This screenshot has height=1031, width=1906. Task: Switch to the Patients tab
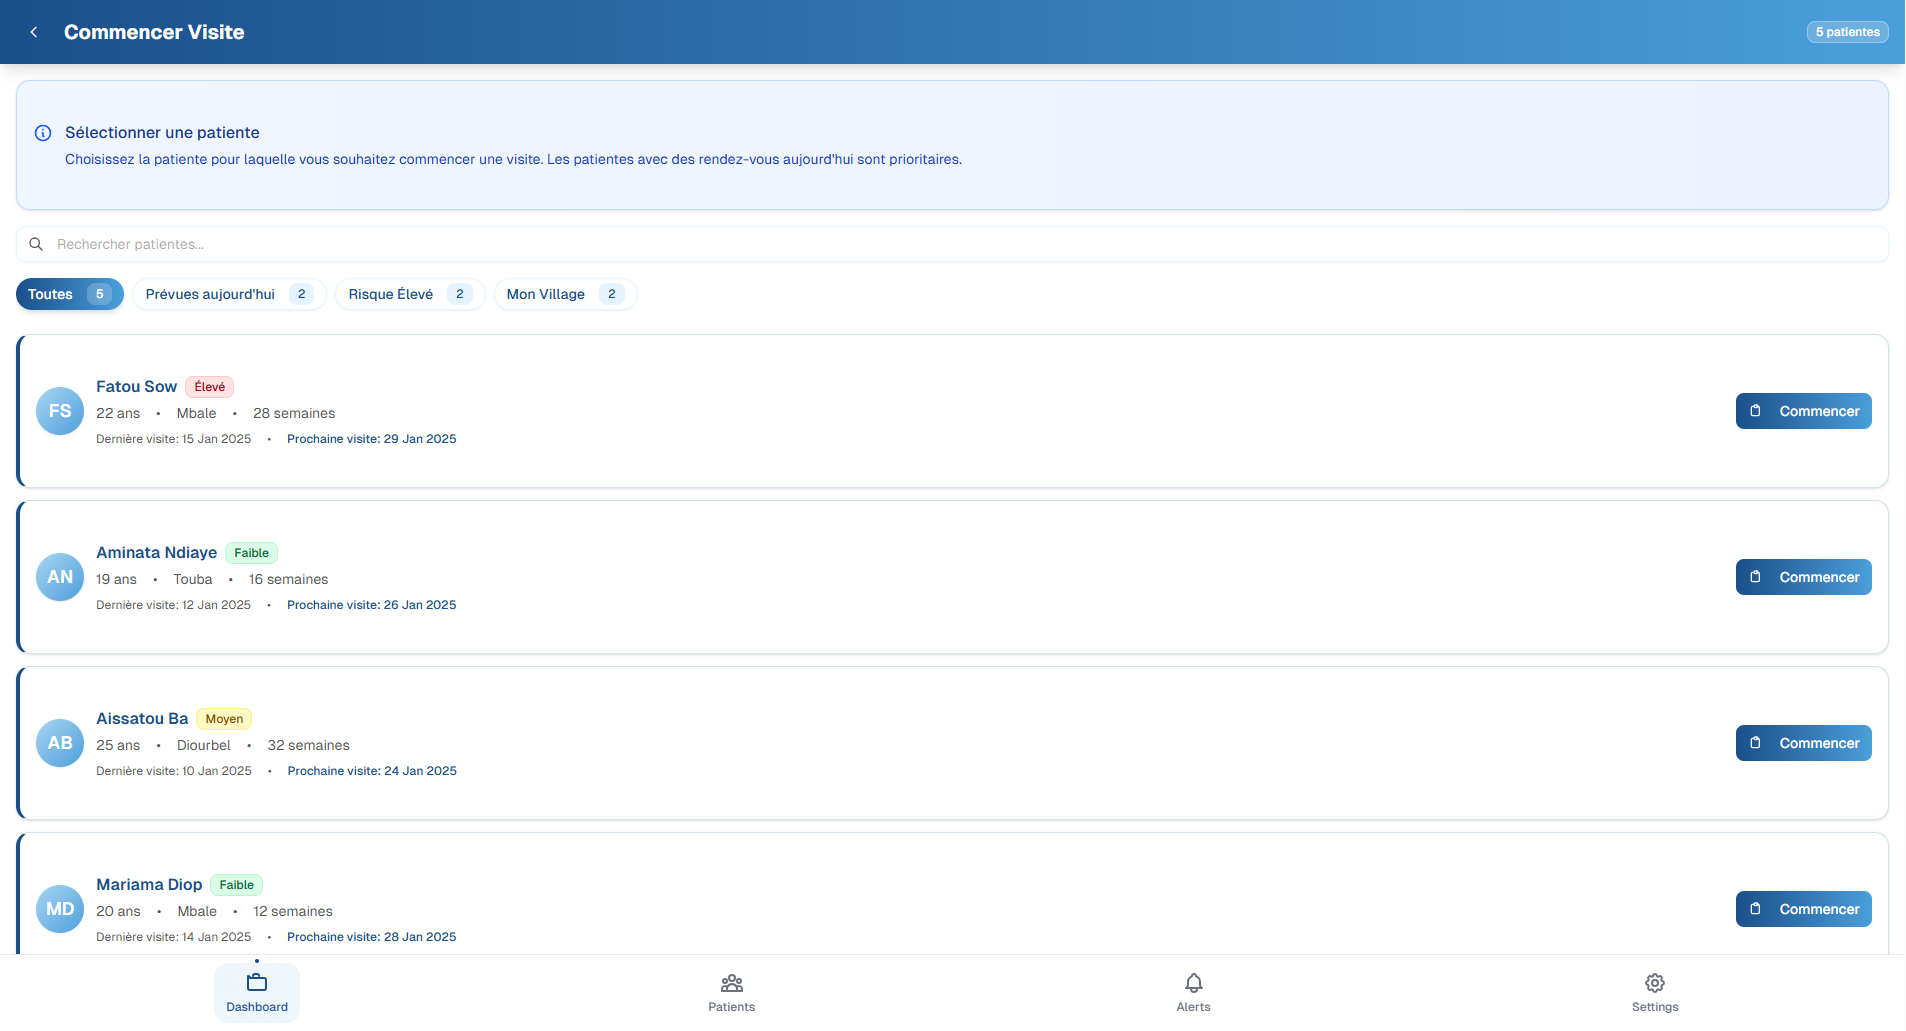click(731, 994)
